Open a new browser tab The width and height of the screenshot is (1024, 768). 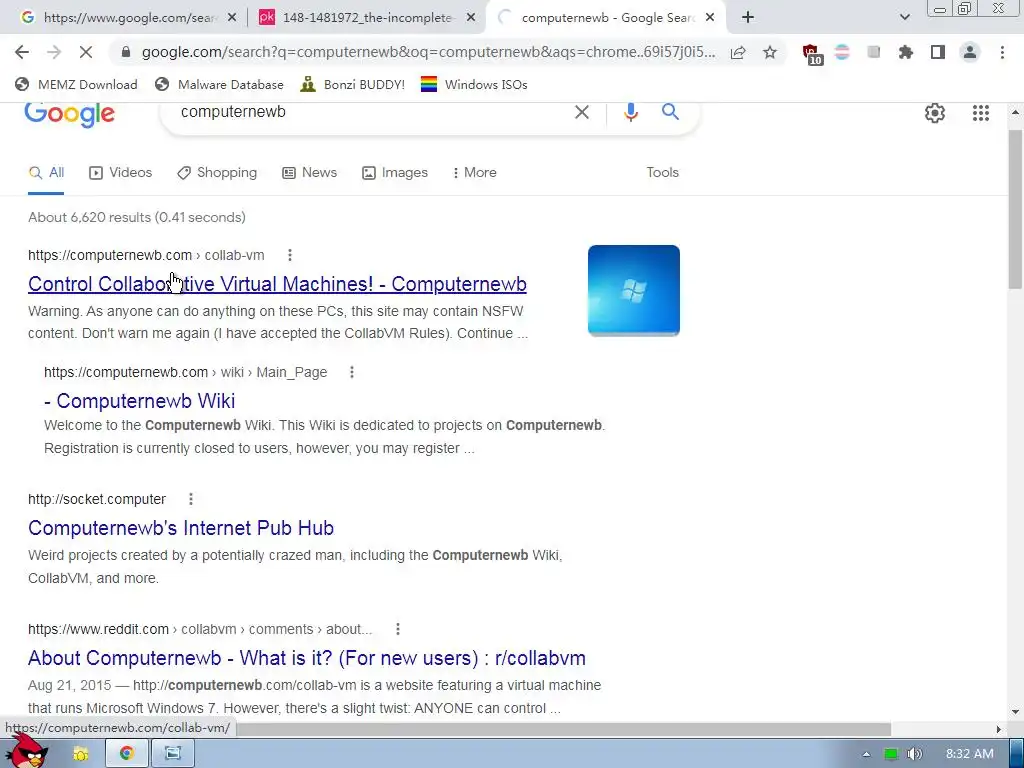tap(748, 18)
